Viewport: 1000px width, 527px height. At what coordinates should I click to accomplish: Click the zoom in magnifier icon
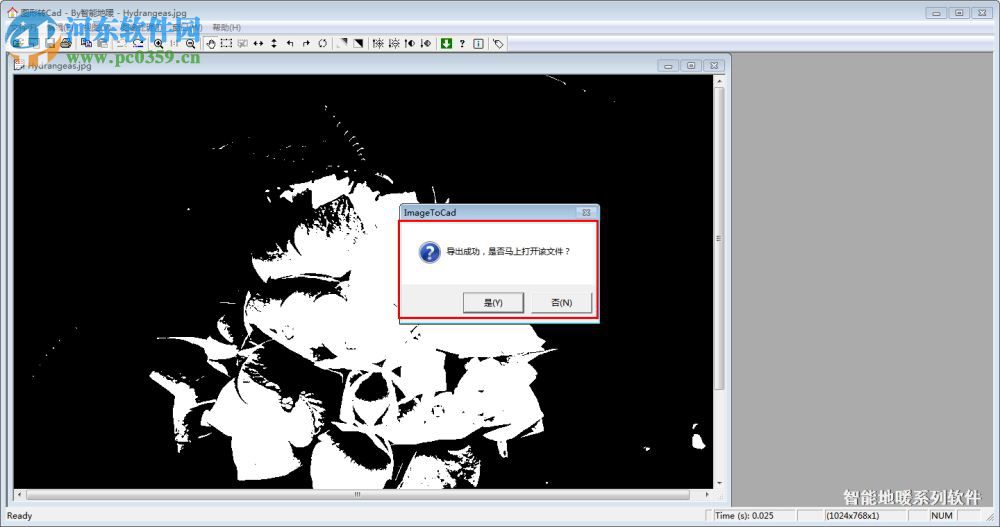158,43
